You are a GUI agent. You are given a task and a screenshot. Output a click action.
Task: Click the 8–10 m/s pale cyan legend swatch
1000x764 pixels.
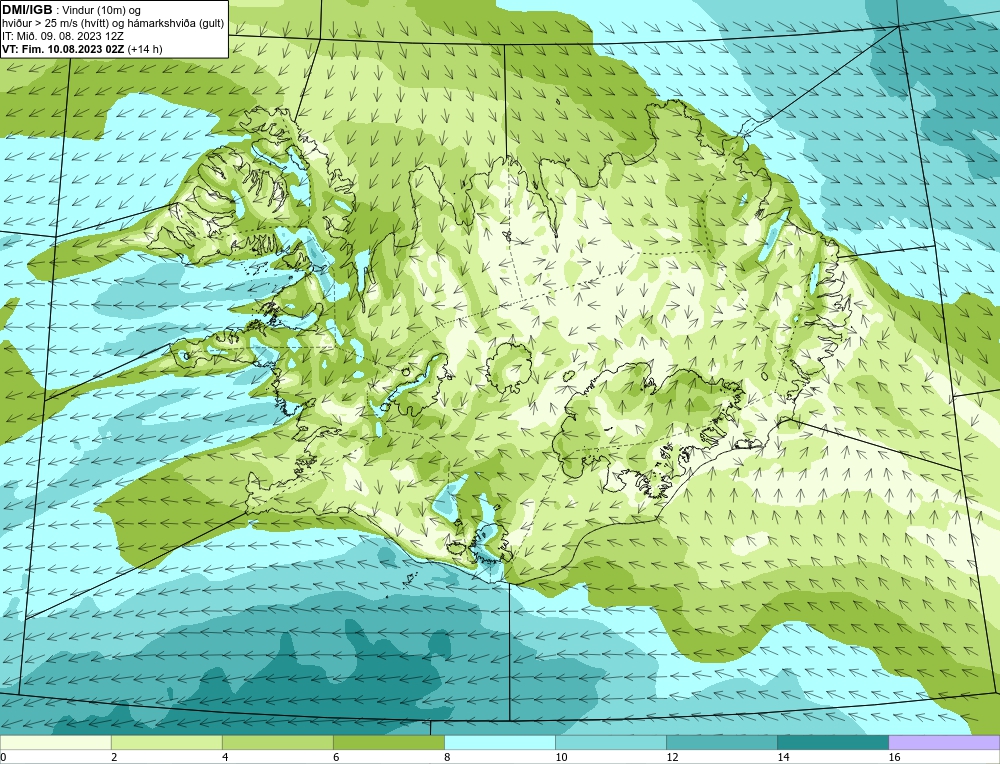499,742
